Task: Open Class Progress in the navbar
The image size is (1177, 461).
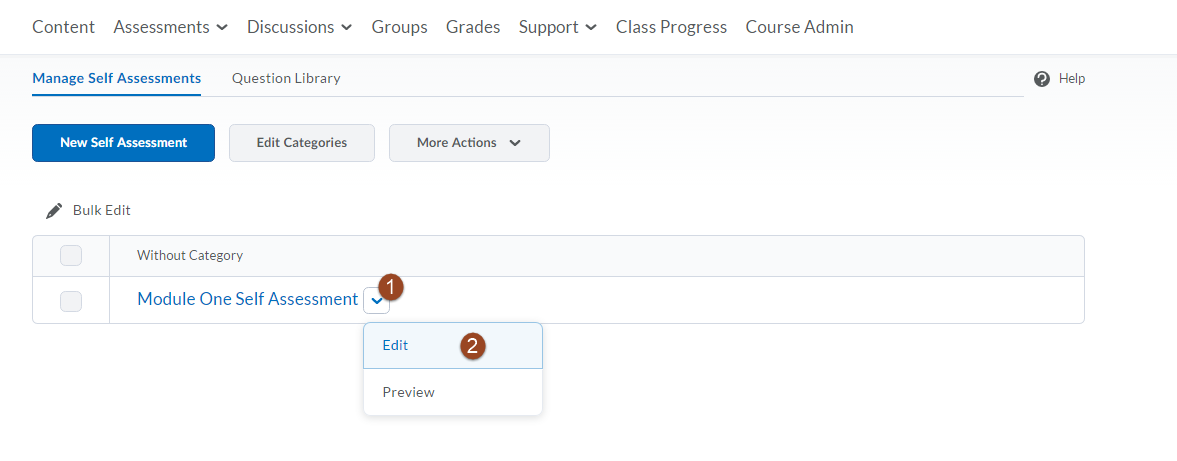Action: point(671,28)
